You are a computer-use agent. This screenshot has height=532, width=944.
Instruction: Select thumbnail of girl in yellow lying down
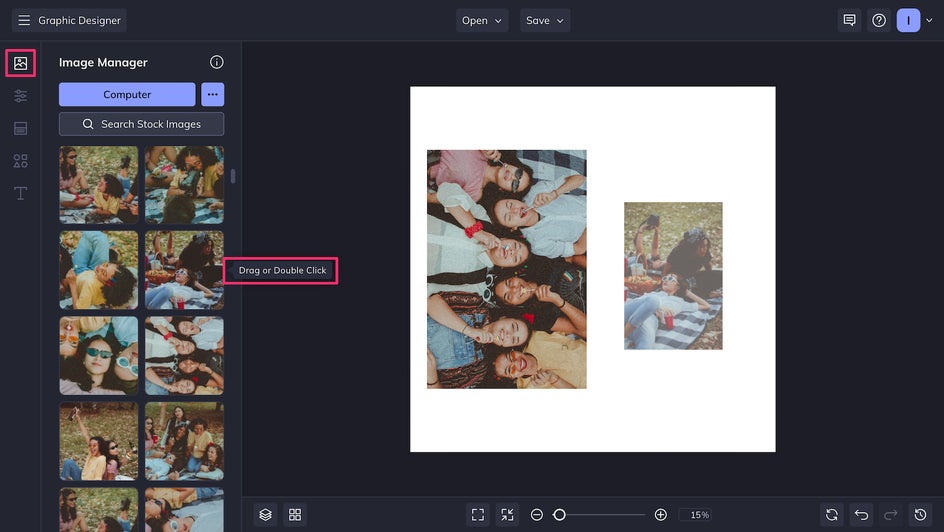click(x=99, y=270)
